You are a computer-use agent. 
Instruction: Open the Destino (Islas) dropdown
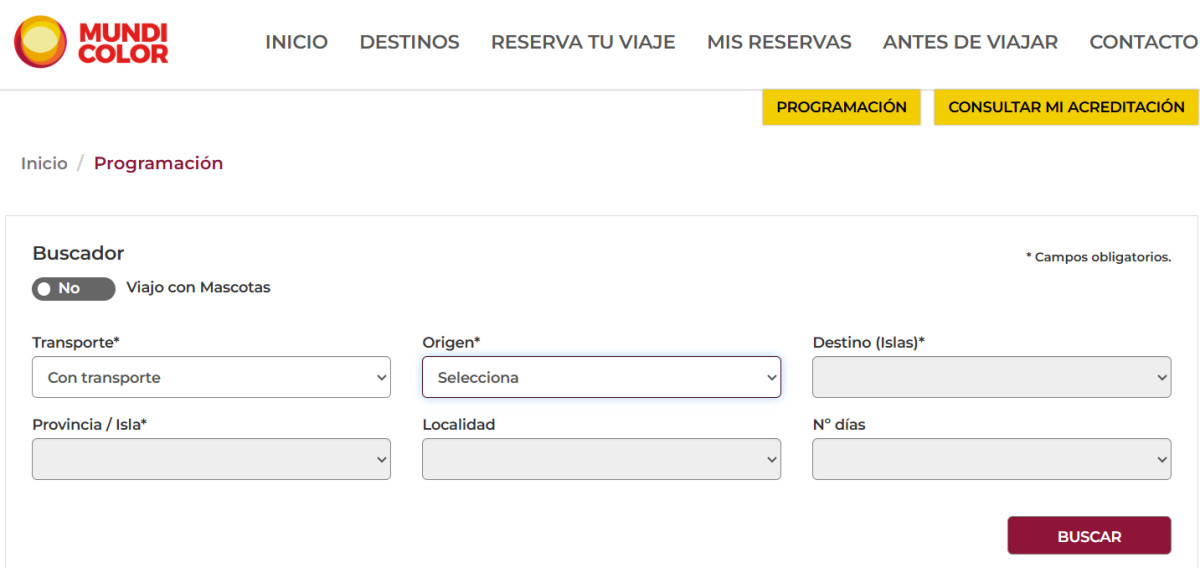991,378
